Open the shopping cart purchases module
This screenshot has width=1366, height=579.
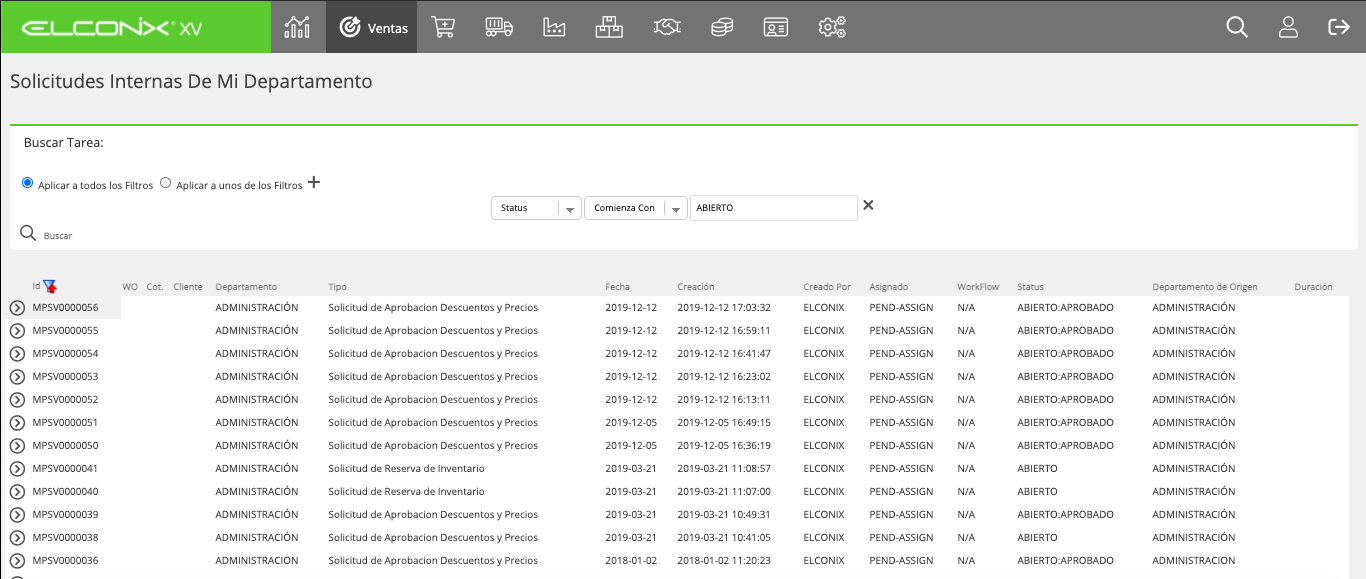(444, 27)
